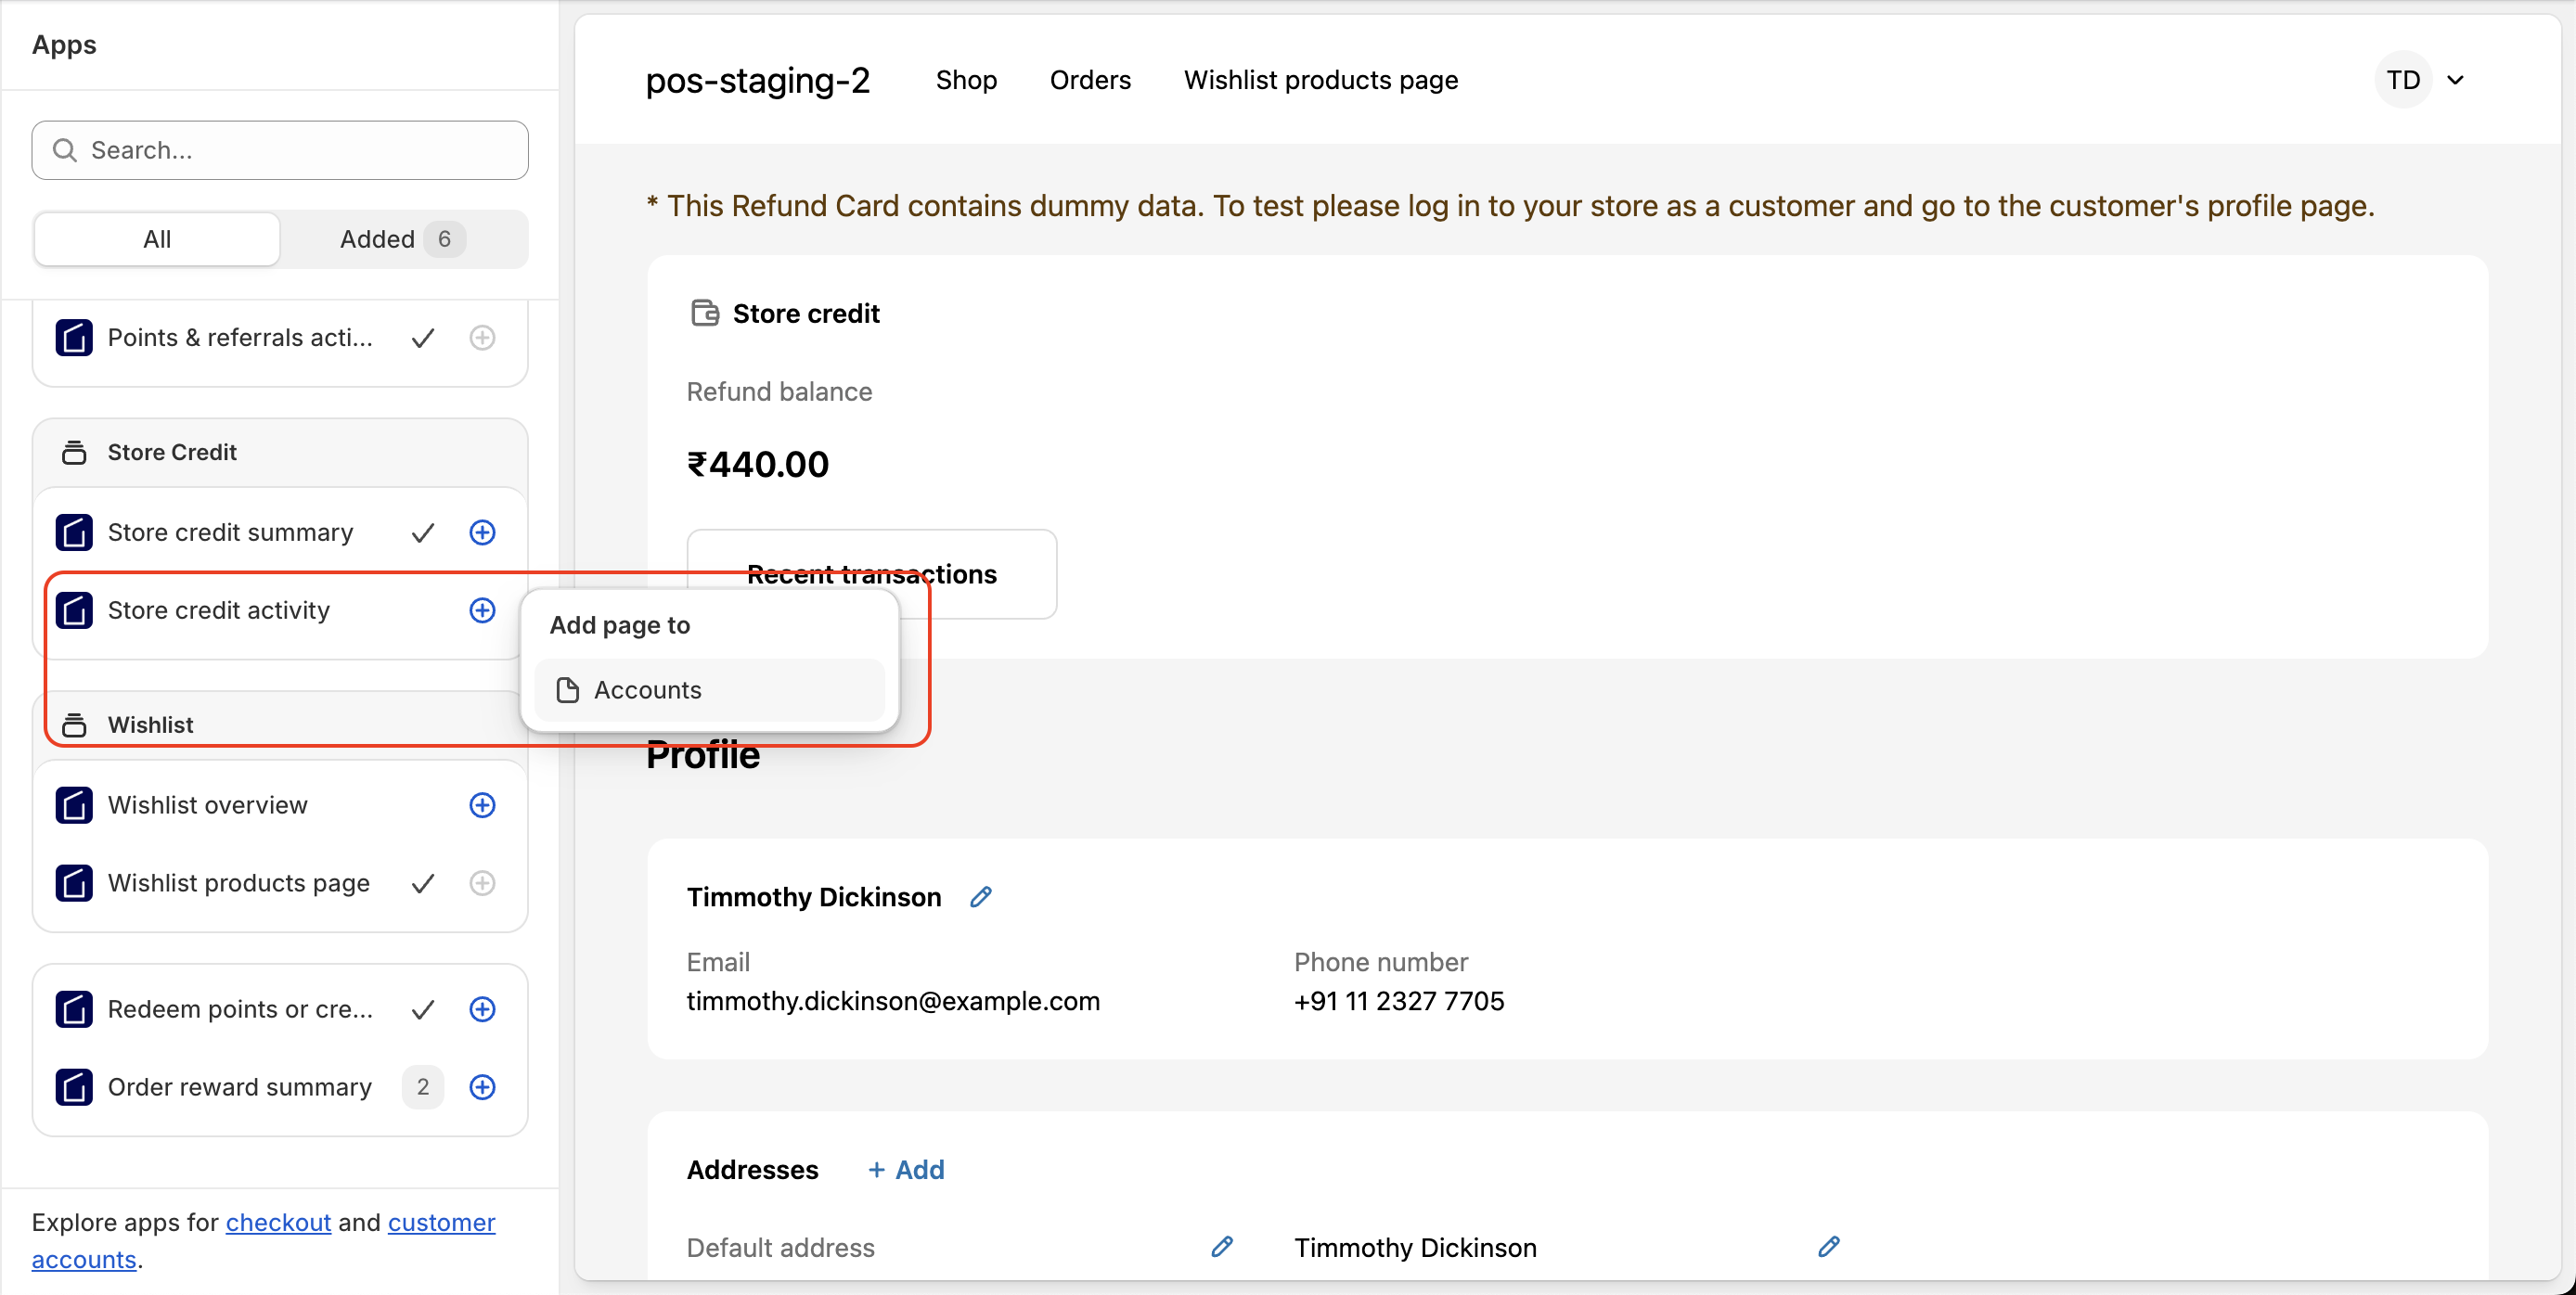Click edit pencil beside Default address
Screen dimensions: 2576x1295
[x=1221, y=1247]
